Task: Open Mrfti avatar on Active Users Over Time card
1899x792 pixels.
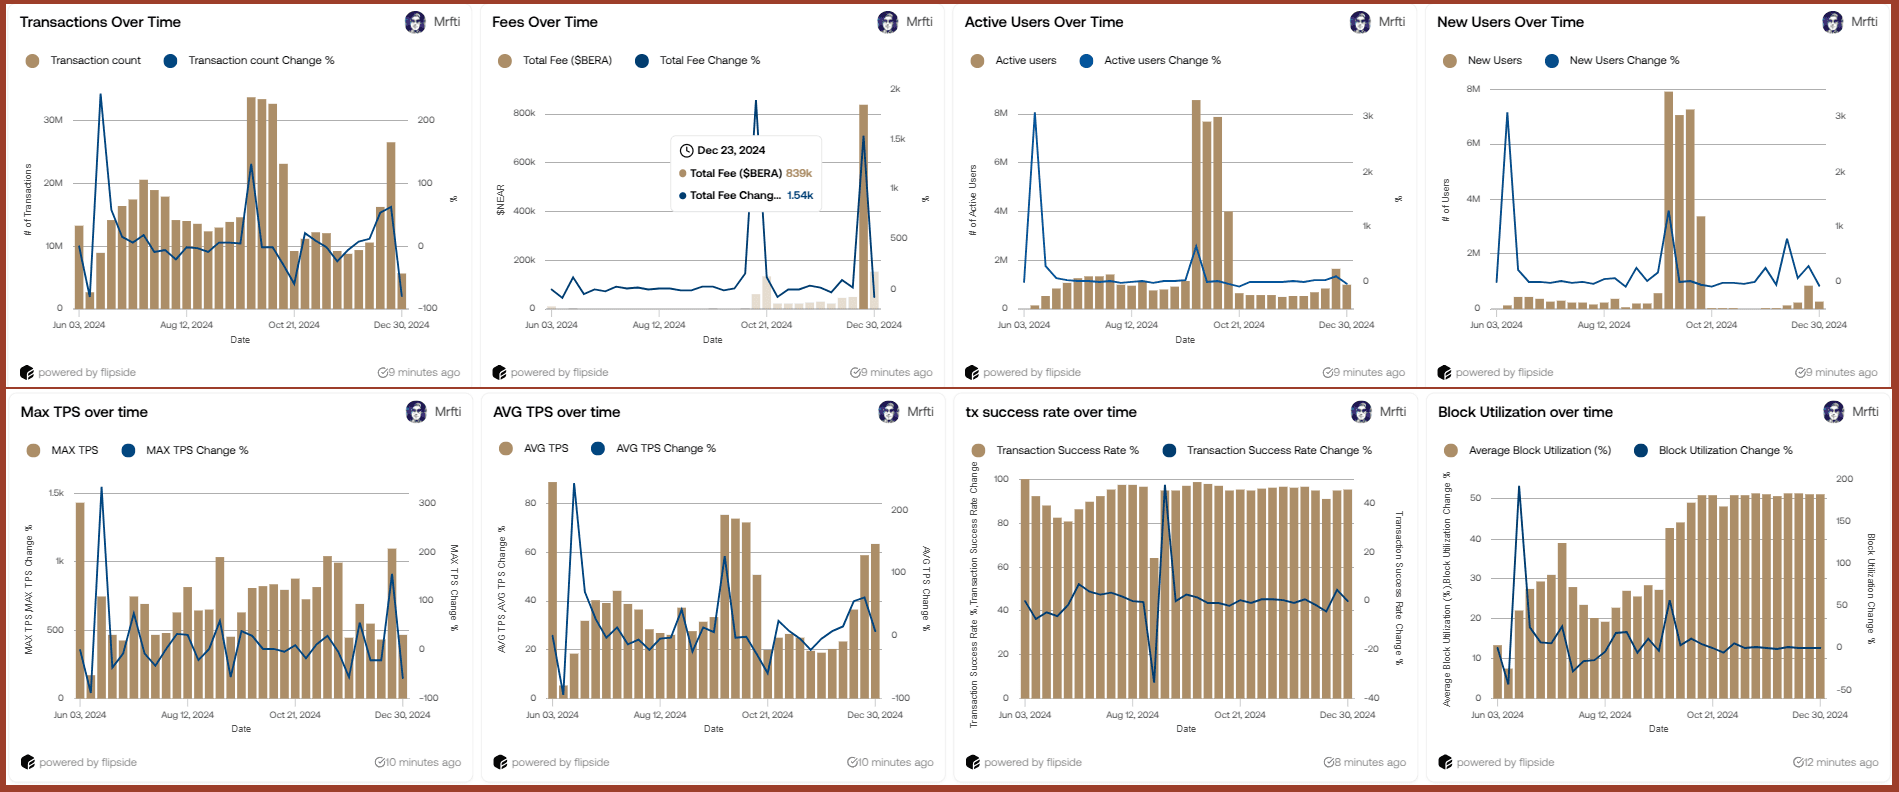Action: (x=1360, y=22)
